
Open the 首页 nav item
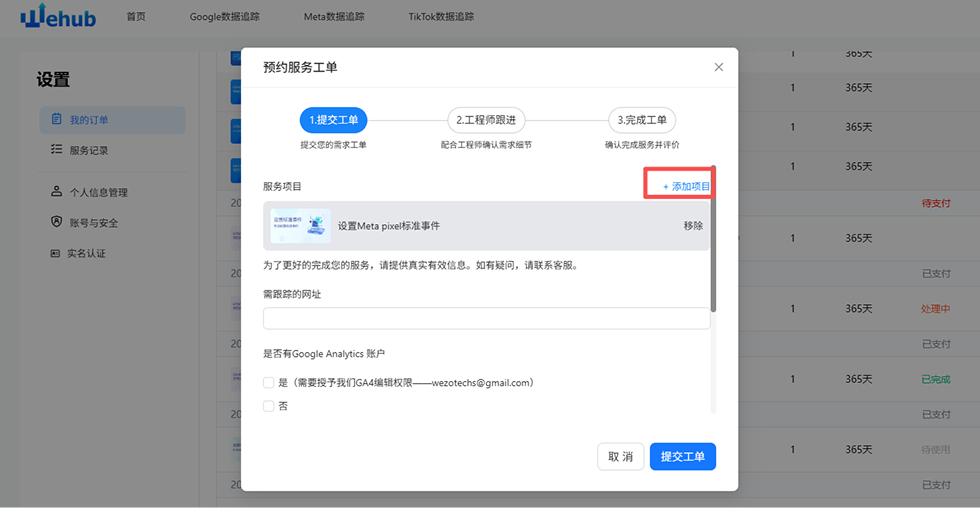pos(136,17)
